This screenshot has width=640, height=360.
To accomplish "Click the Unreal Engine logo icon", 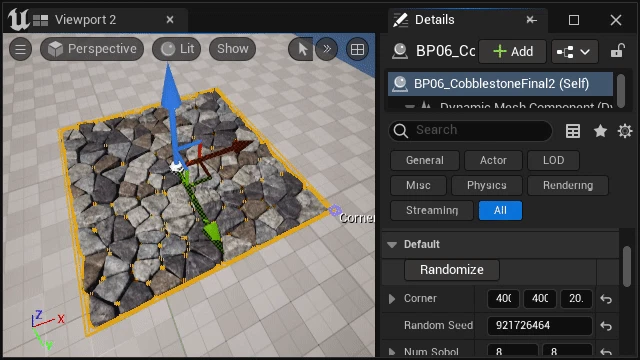I will pyautogui.click(x=18, y=20).
